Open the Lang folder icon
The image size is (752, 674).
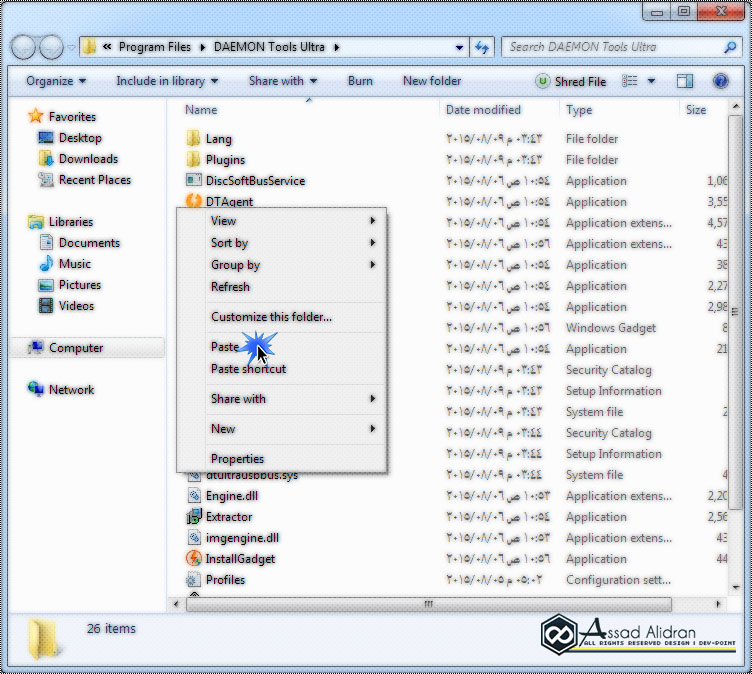pos(193,139)
